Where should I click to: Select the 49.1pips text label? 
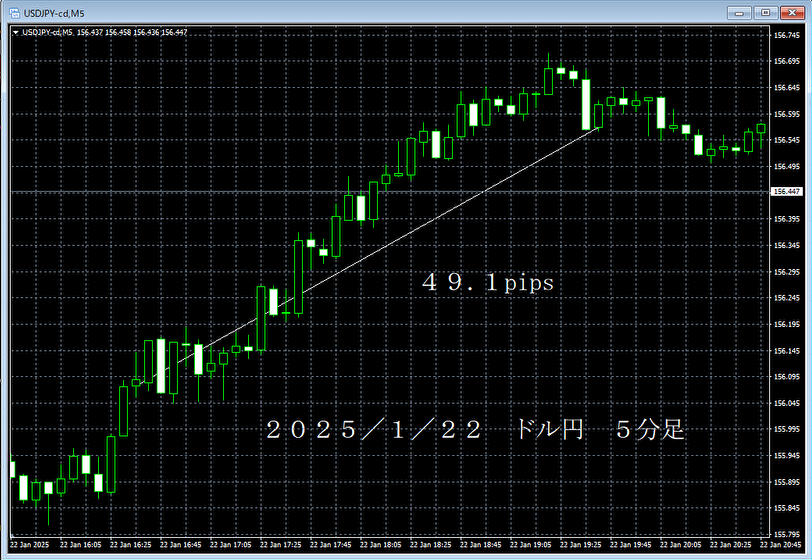pos(488,283)
